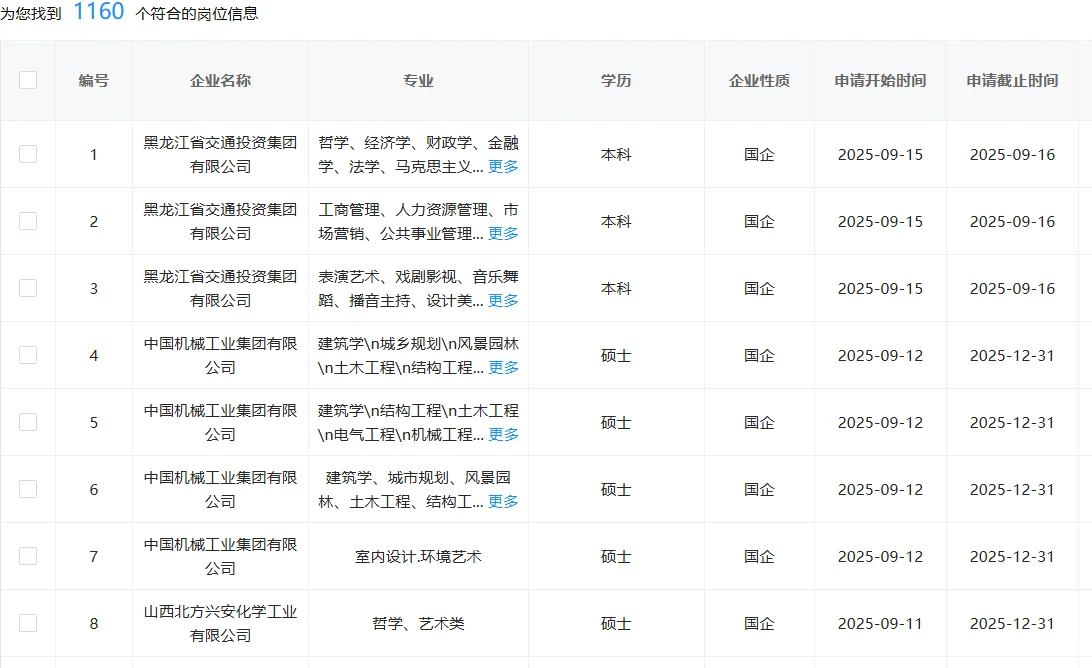Click the 专业 column header

point(418,80)
